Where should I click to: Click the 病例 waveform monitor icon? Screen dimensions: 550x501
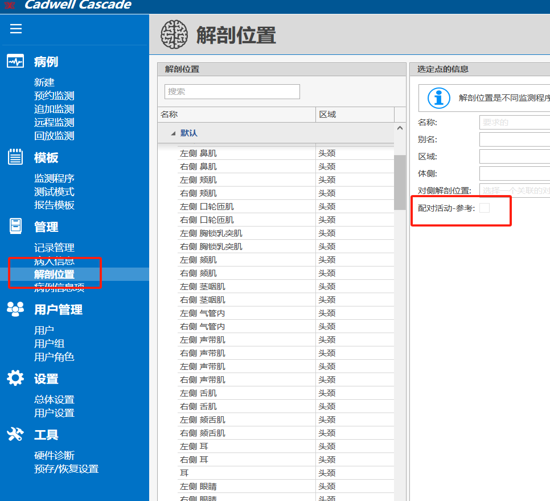(x=15, y=61)
